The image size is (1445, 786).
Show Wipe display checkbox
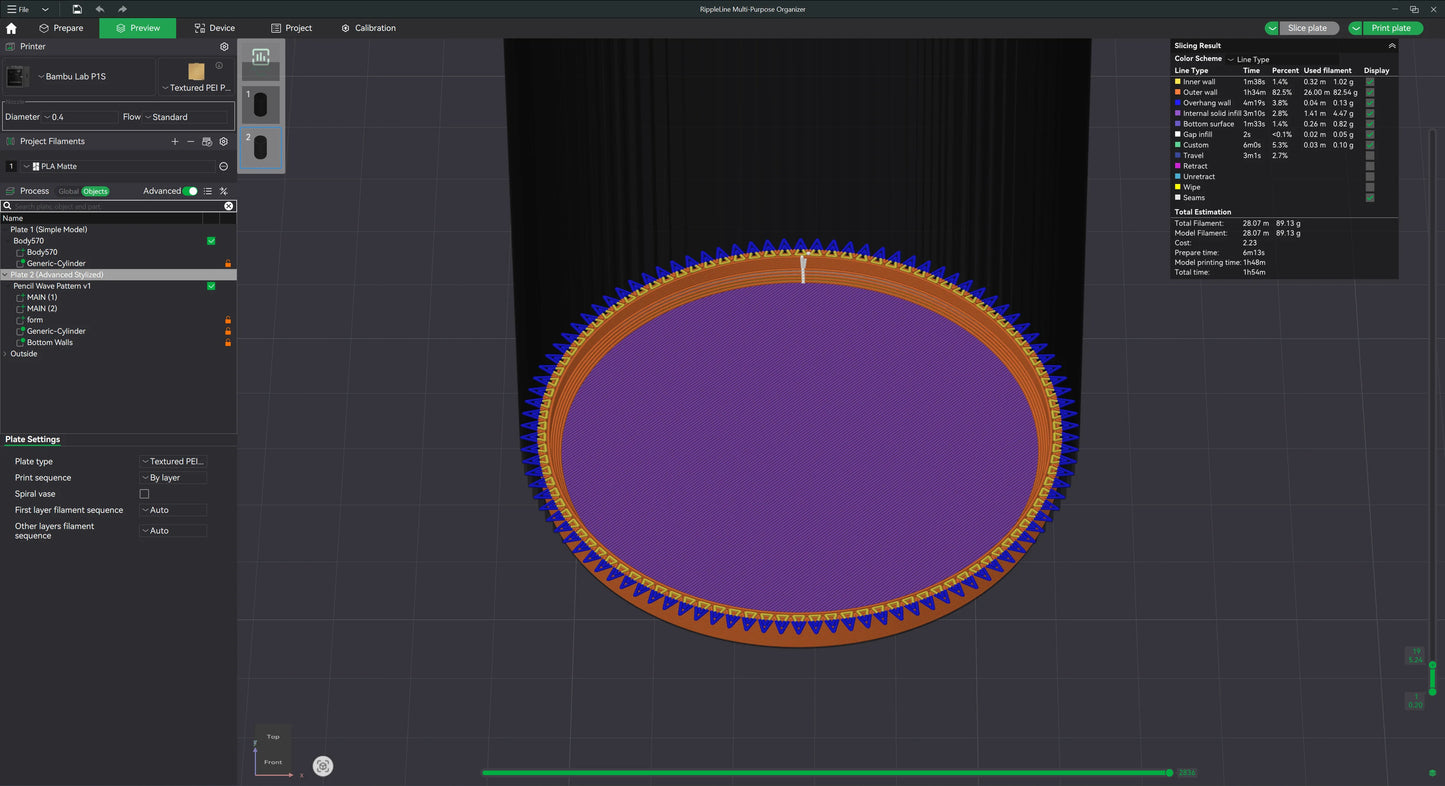pos(1370,187)
